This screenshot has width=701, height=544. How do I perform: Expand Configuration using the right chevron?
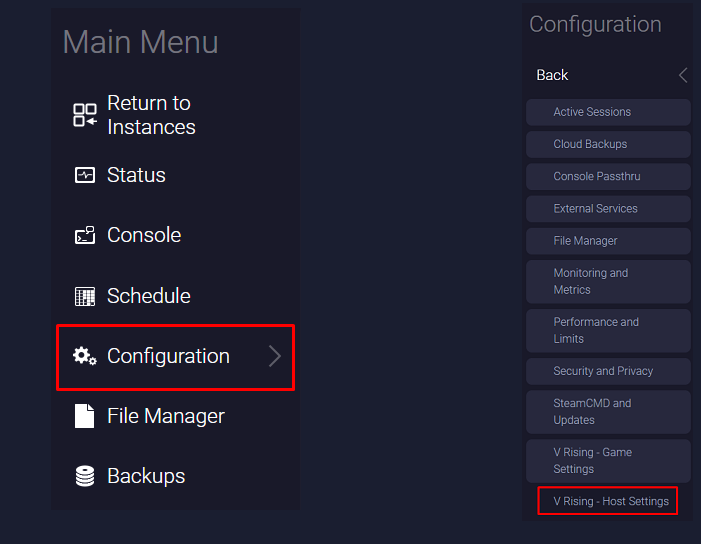coord(275,356)
